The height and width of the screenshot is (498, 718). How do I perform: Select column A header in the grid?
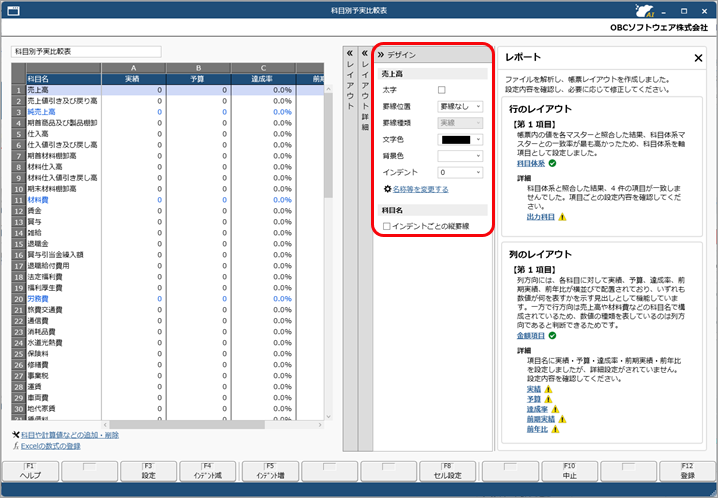click(x=134, y=68)
